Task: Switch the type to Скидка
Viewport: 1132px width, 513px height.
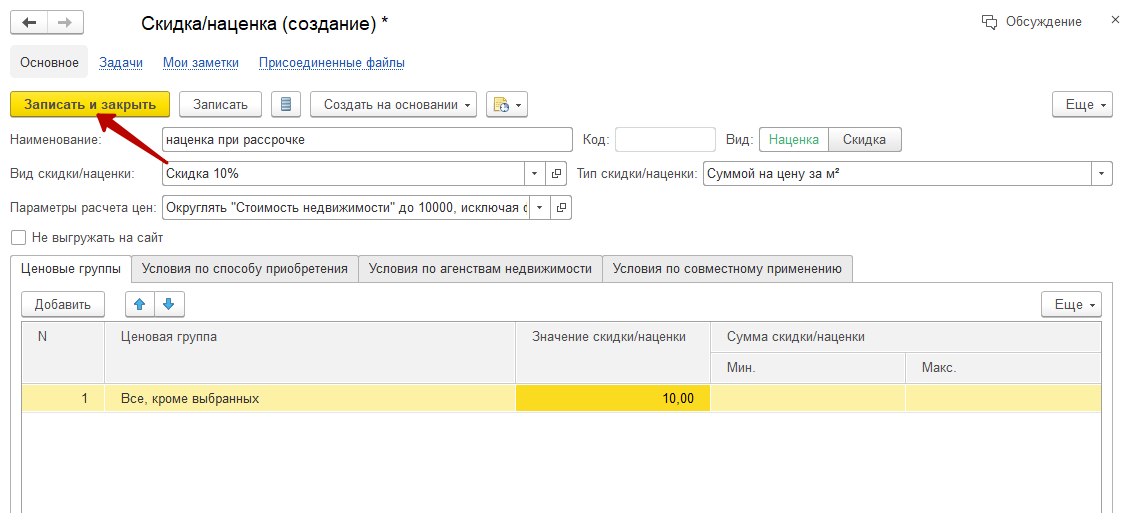Action: 864,140
